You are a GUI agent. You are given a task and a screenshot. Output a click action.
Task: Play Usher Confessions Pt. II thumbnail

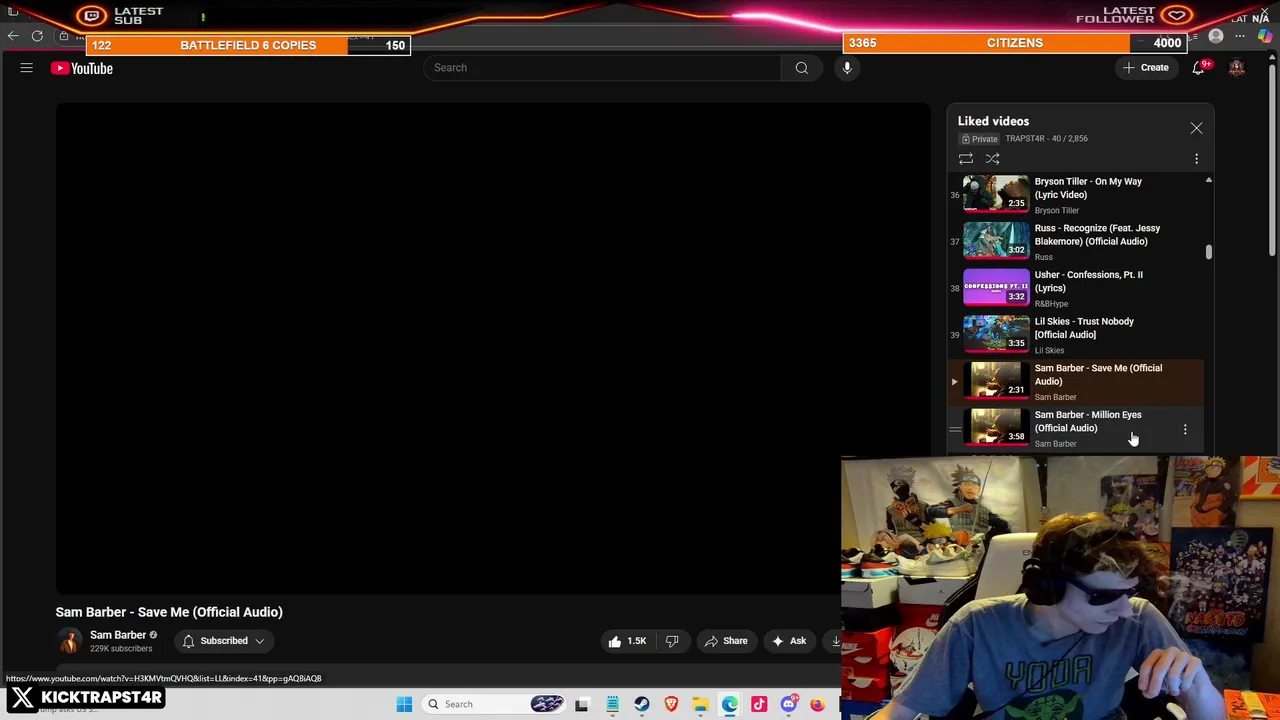[995, 287]
